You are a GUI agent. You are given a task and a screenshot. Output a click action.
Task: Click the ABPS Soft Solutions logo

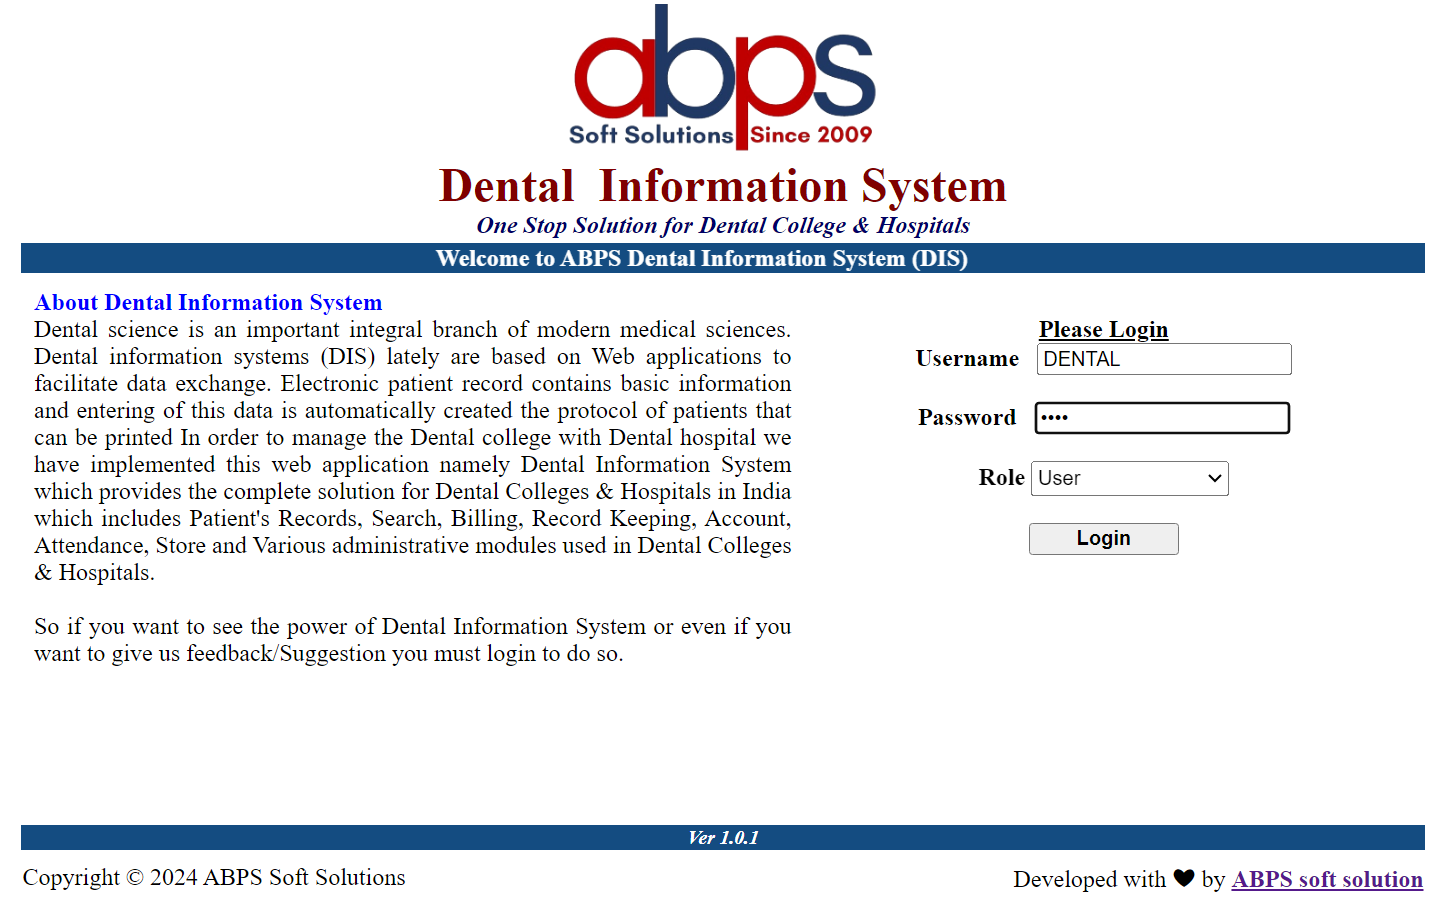[723, 78]
